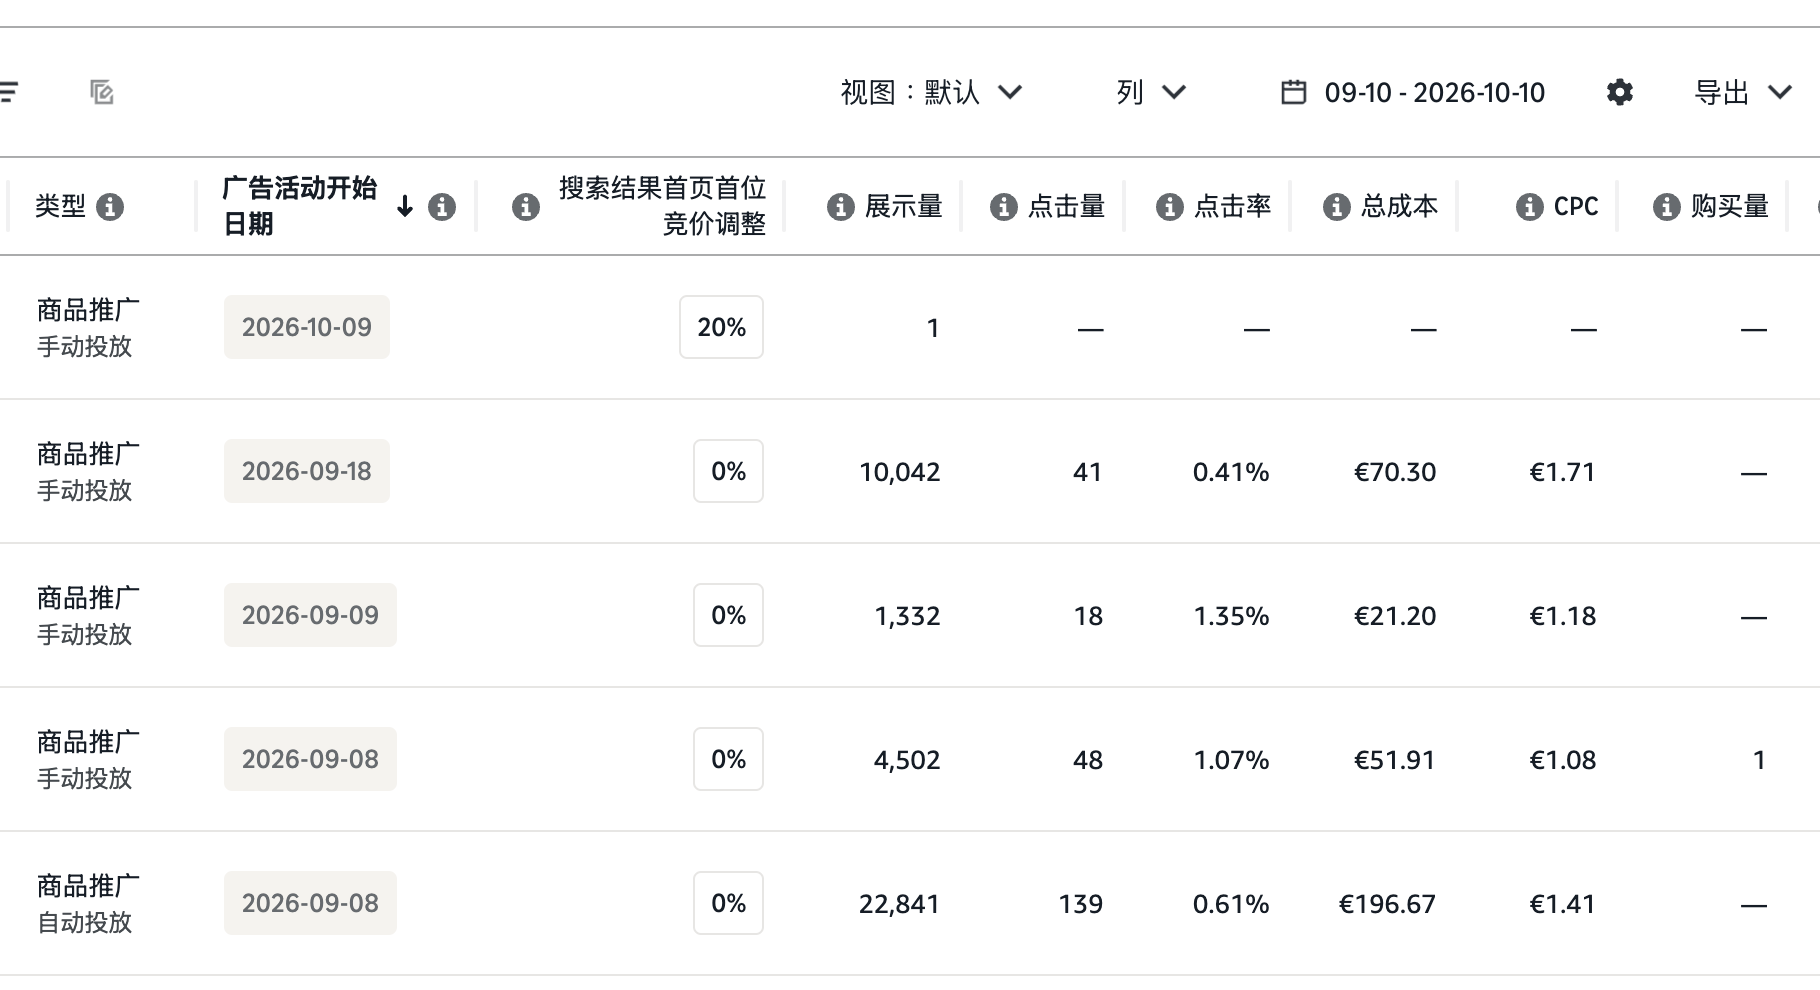Select impressions value 10,042
1820x990 pixels.
(x=900, y=472)
